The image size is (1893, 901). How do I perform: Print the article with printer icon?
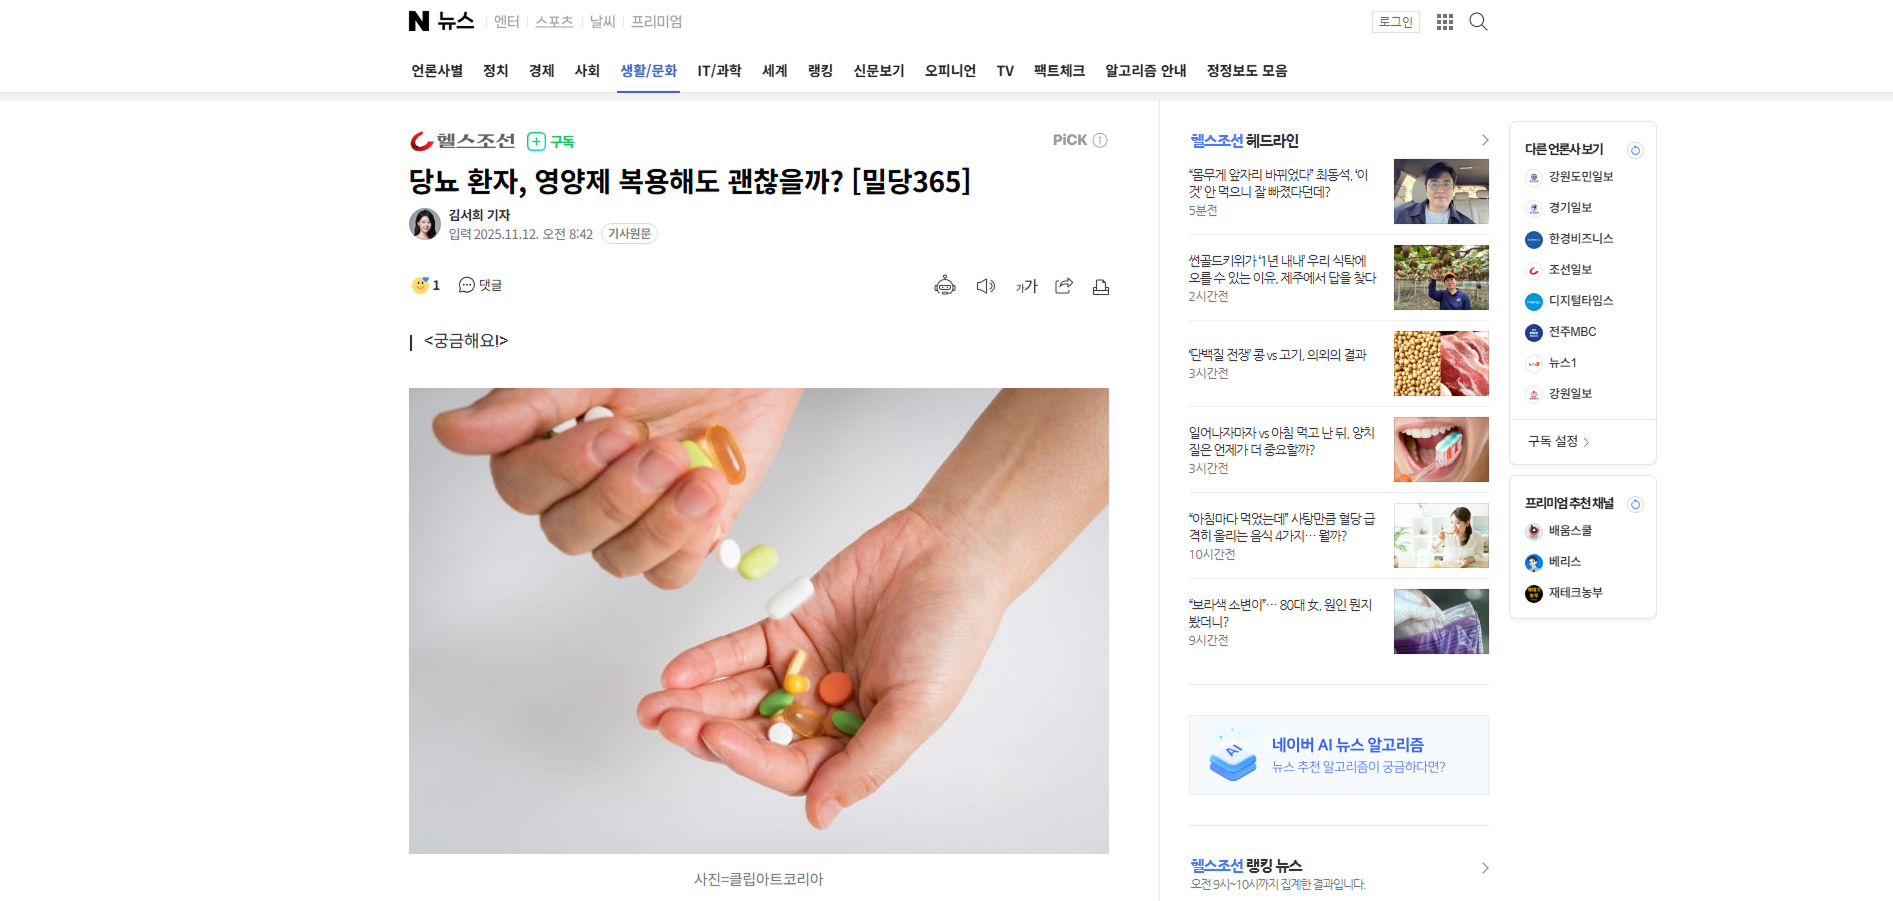click(1101, 287)
